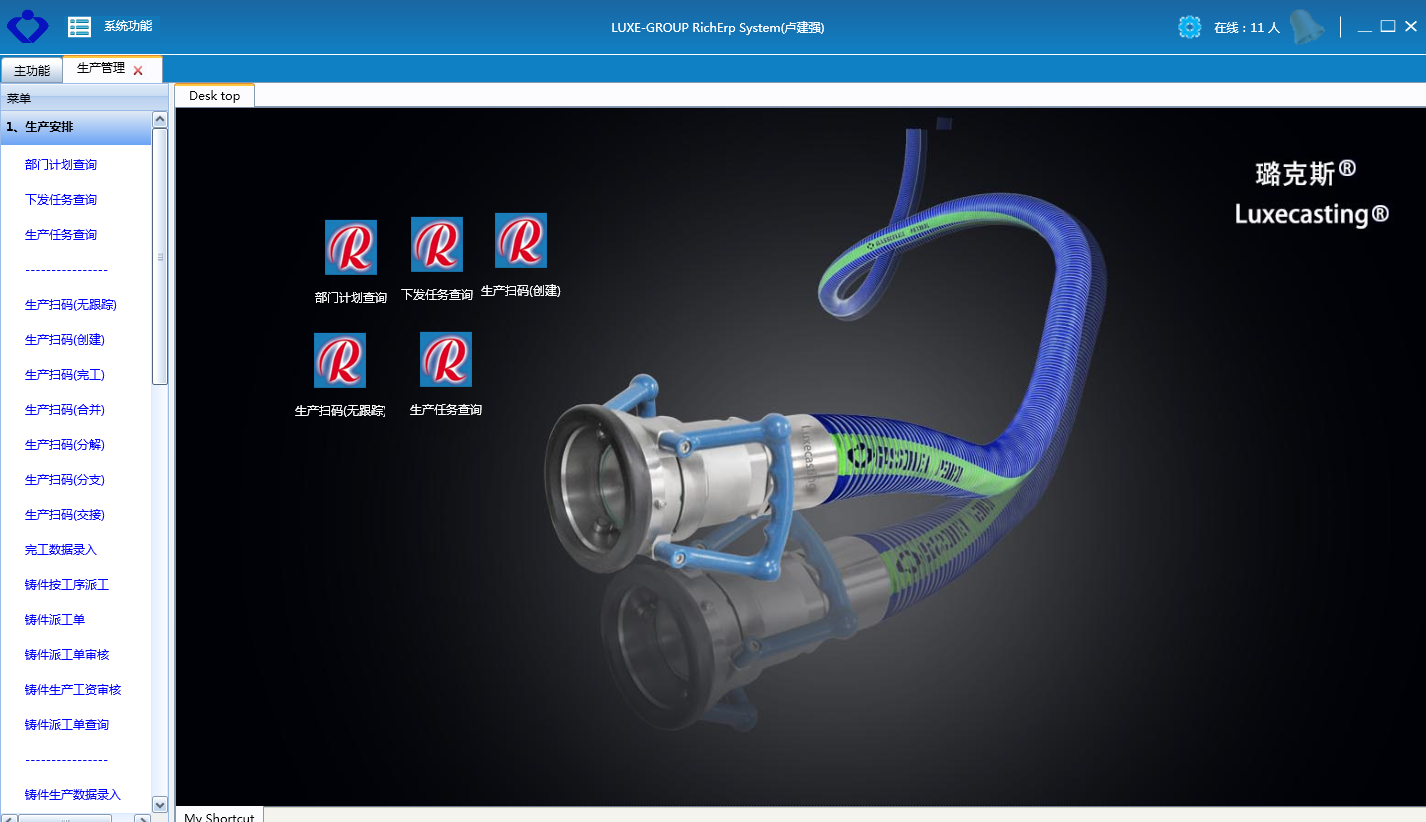
Task: Select the Desk top tab
Action: [x=214, y=96]
